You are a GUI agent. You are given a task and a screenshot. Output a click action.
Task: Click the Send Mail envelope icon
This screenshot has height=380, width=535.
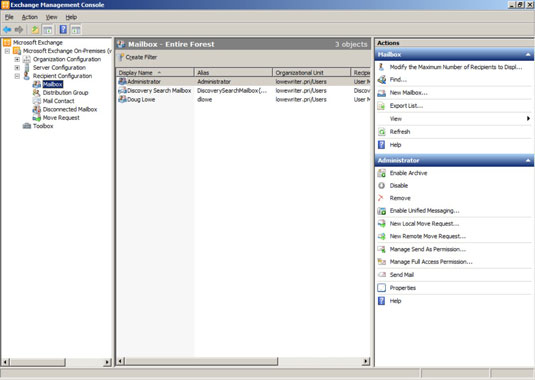click(381, 275)
